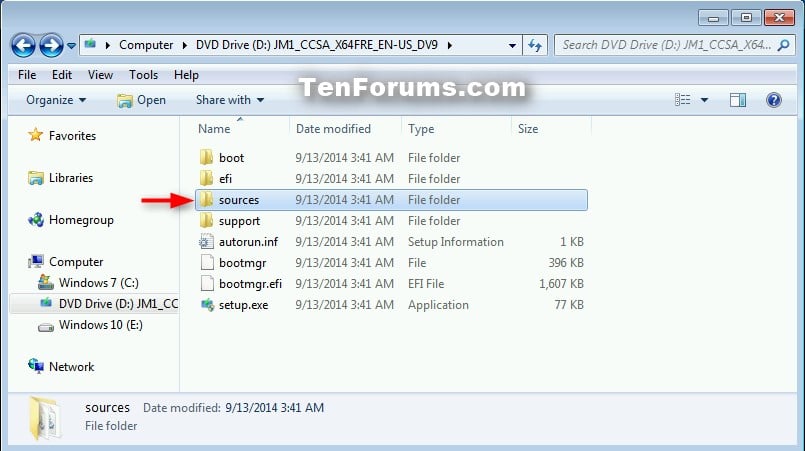805x451 pixels.
Task: Select Computer in the address breadcrumb
Action: 146,45
